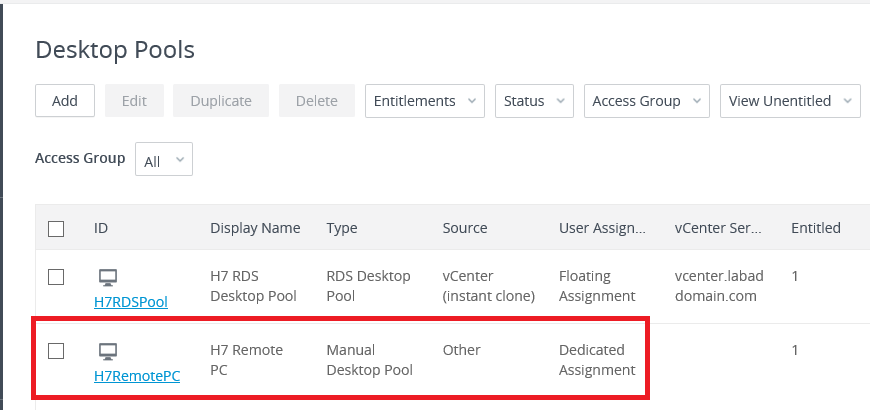Image resolution: width=870 pixels, height=410 pixels.
Task: Toggle the select-all checkbox in table header
Action: pyautogui.click(x=56, y=229)
